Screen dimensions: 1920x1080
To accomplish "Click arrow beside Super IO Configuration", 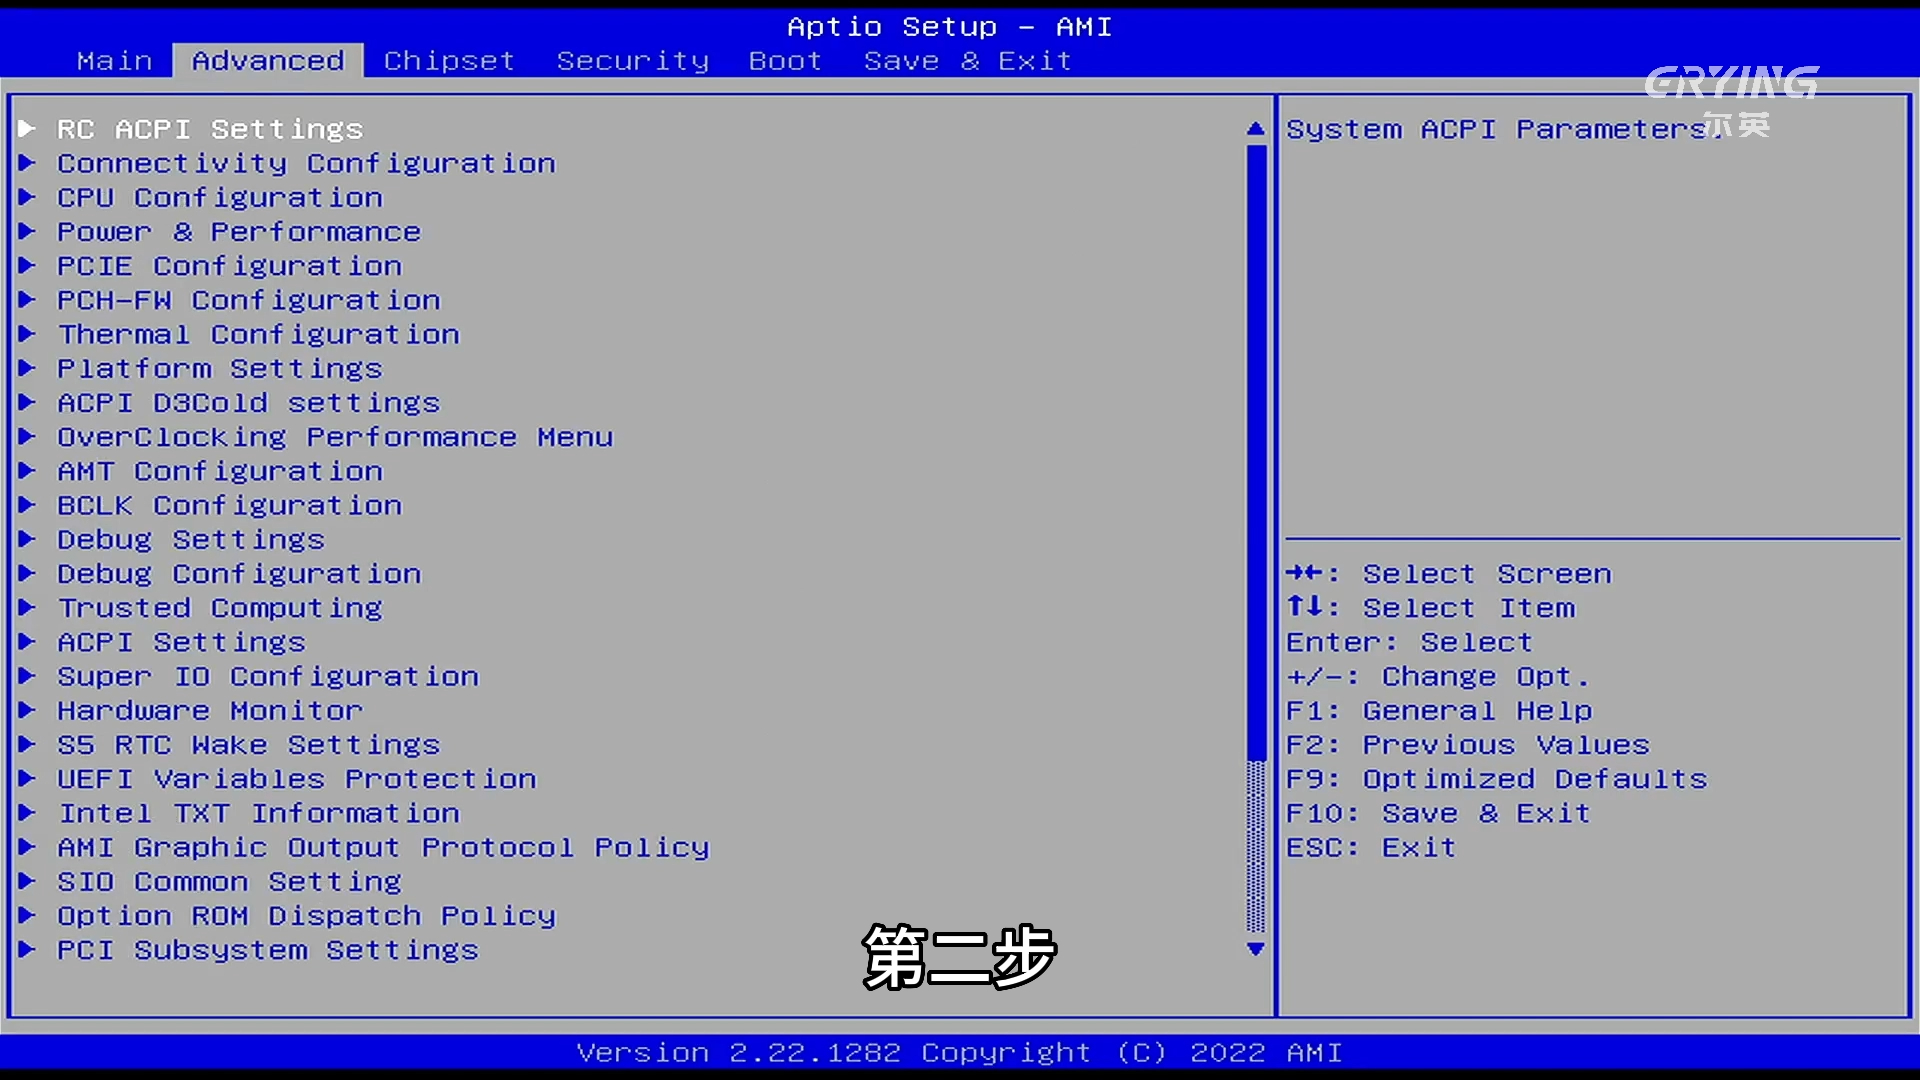I will tap(27, 675).
